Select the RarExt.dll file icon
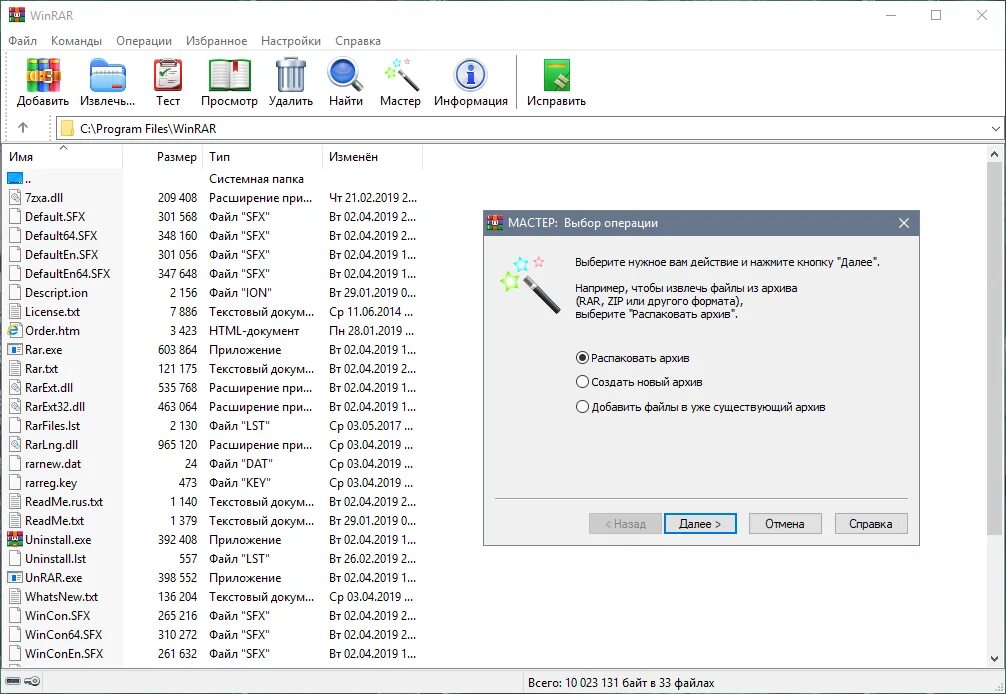Image resolution: width=1006 pixels, height=694 pixels. pyautogui.click(x=15, y=388)
